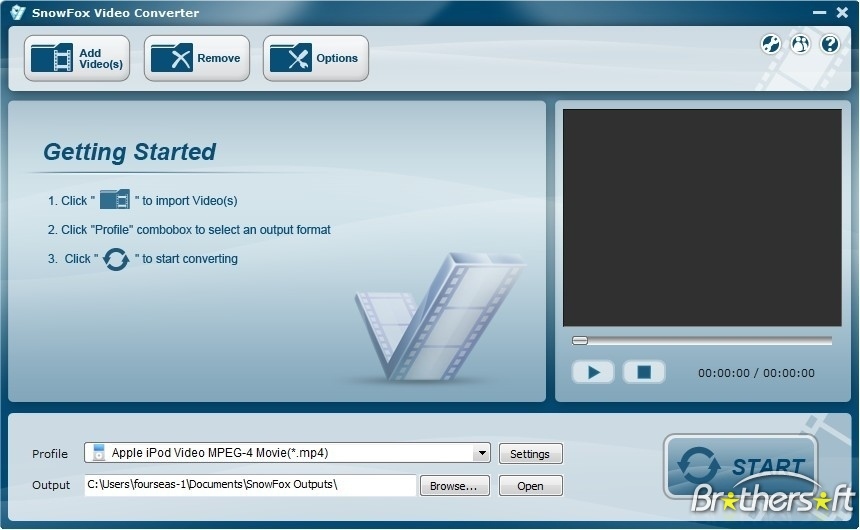This screenshot has height=530, width=860.
Task: Open Help via the question mark icon
Action: tap(830, 44)
